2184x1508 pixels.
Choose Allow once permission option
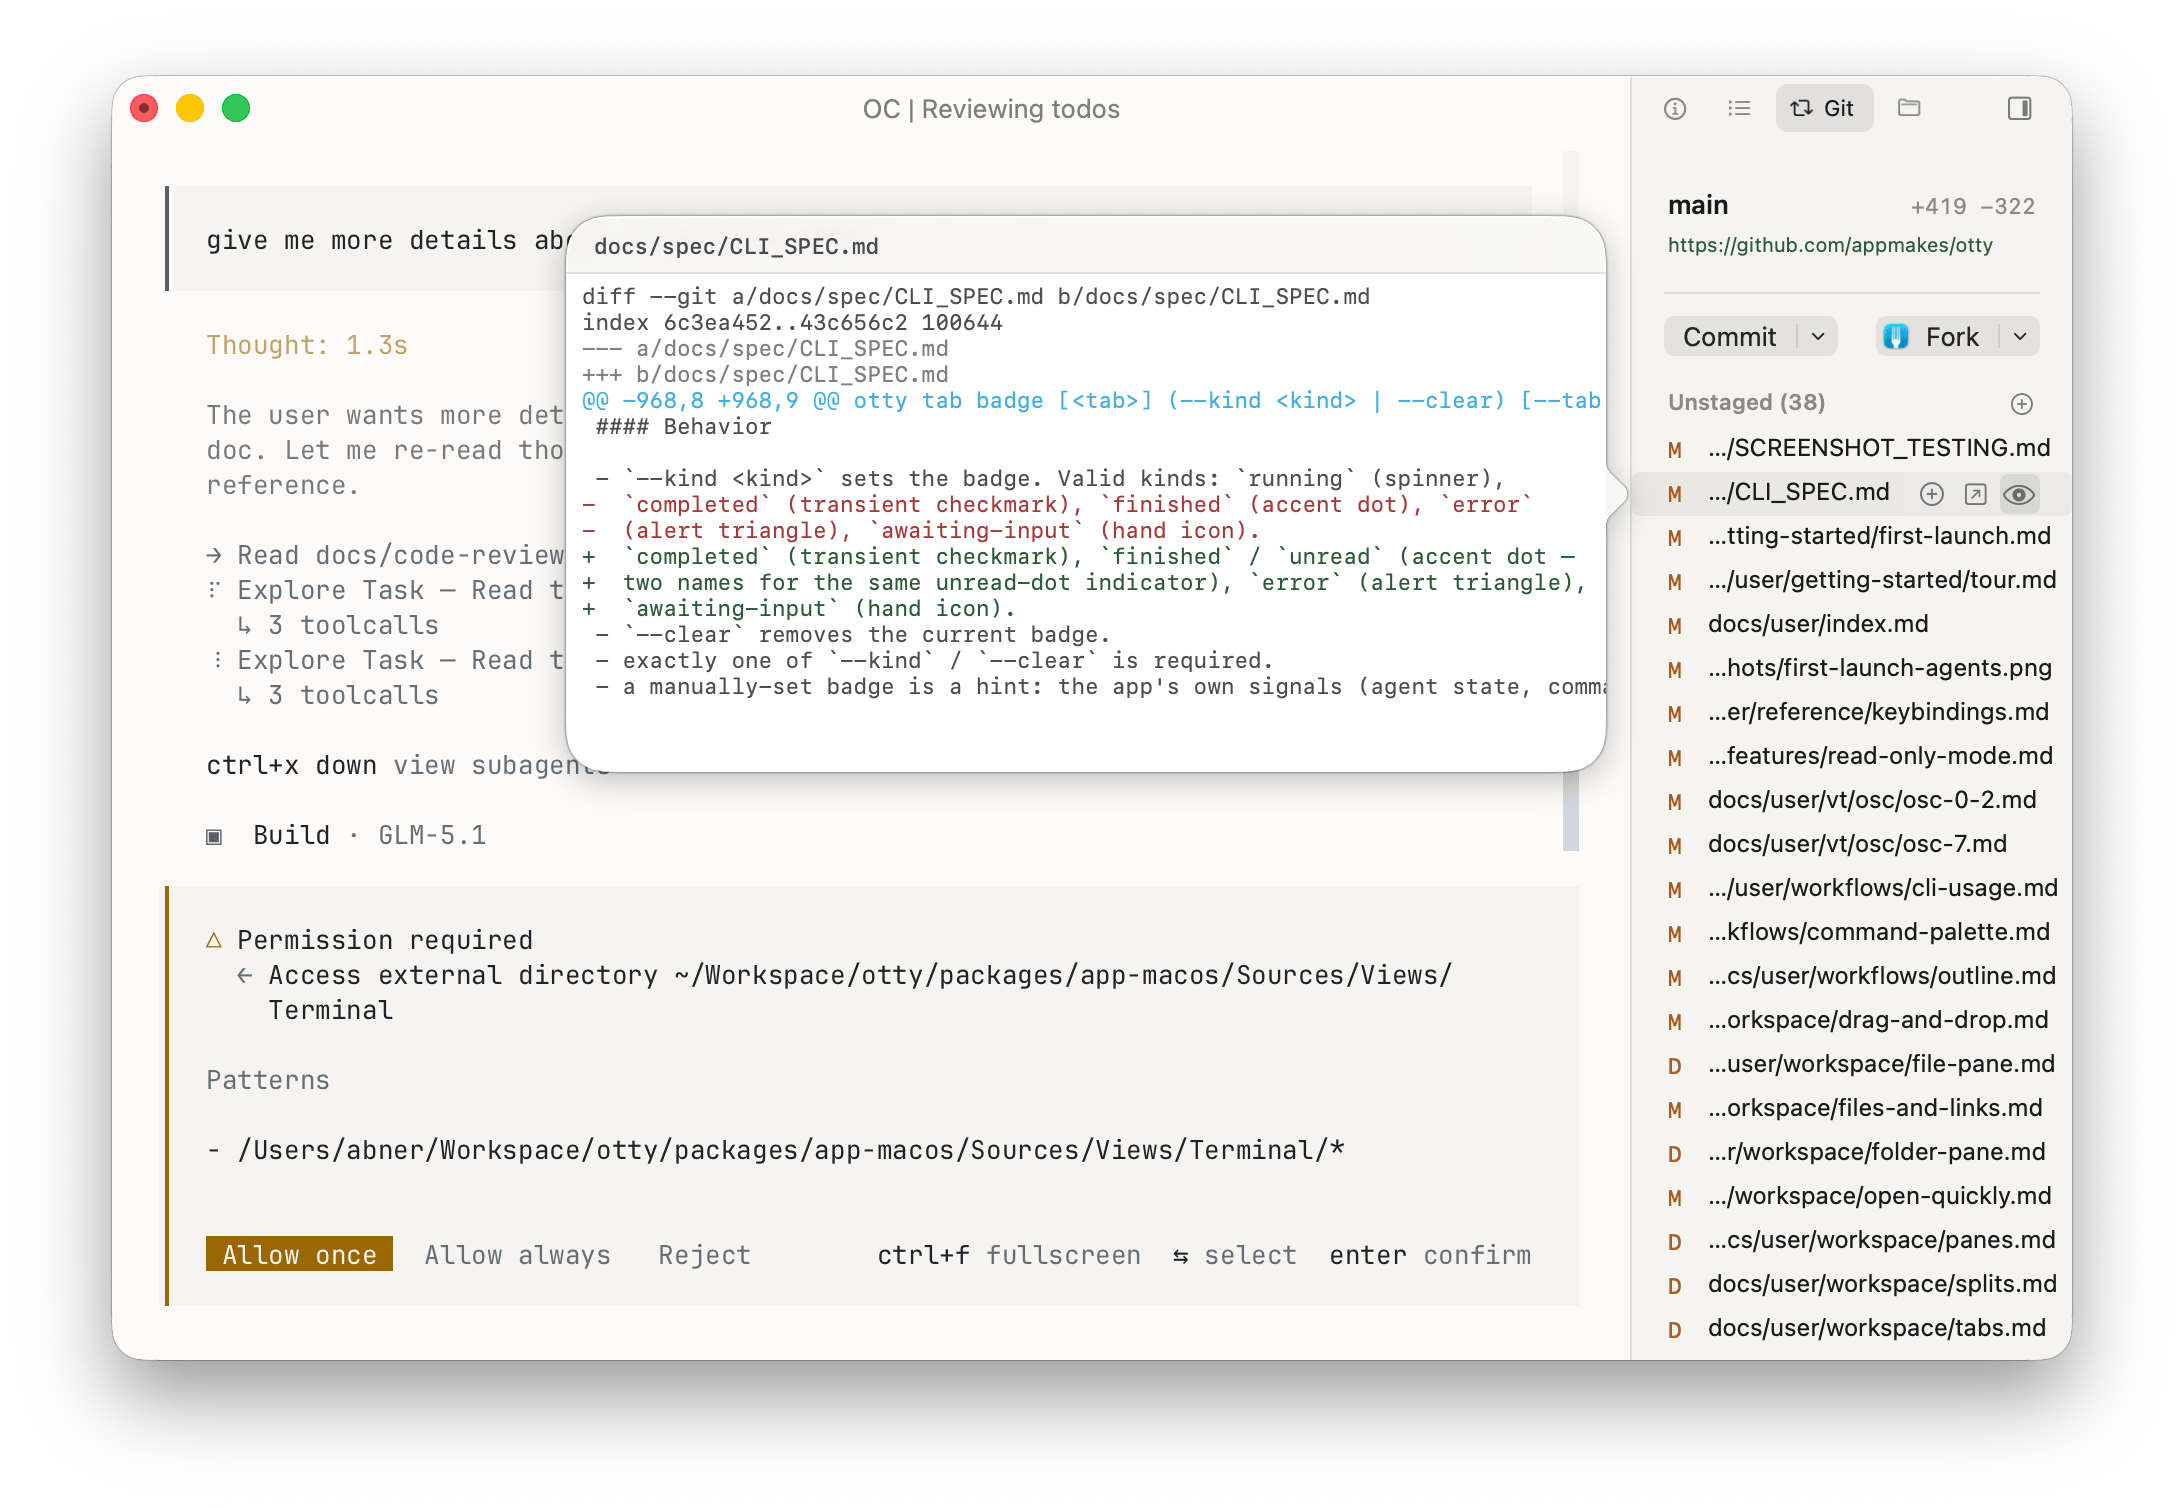tap(299, 1255)
